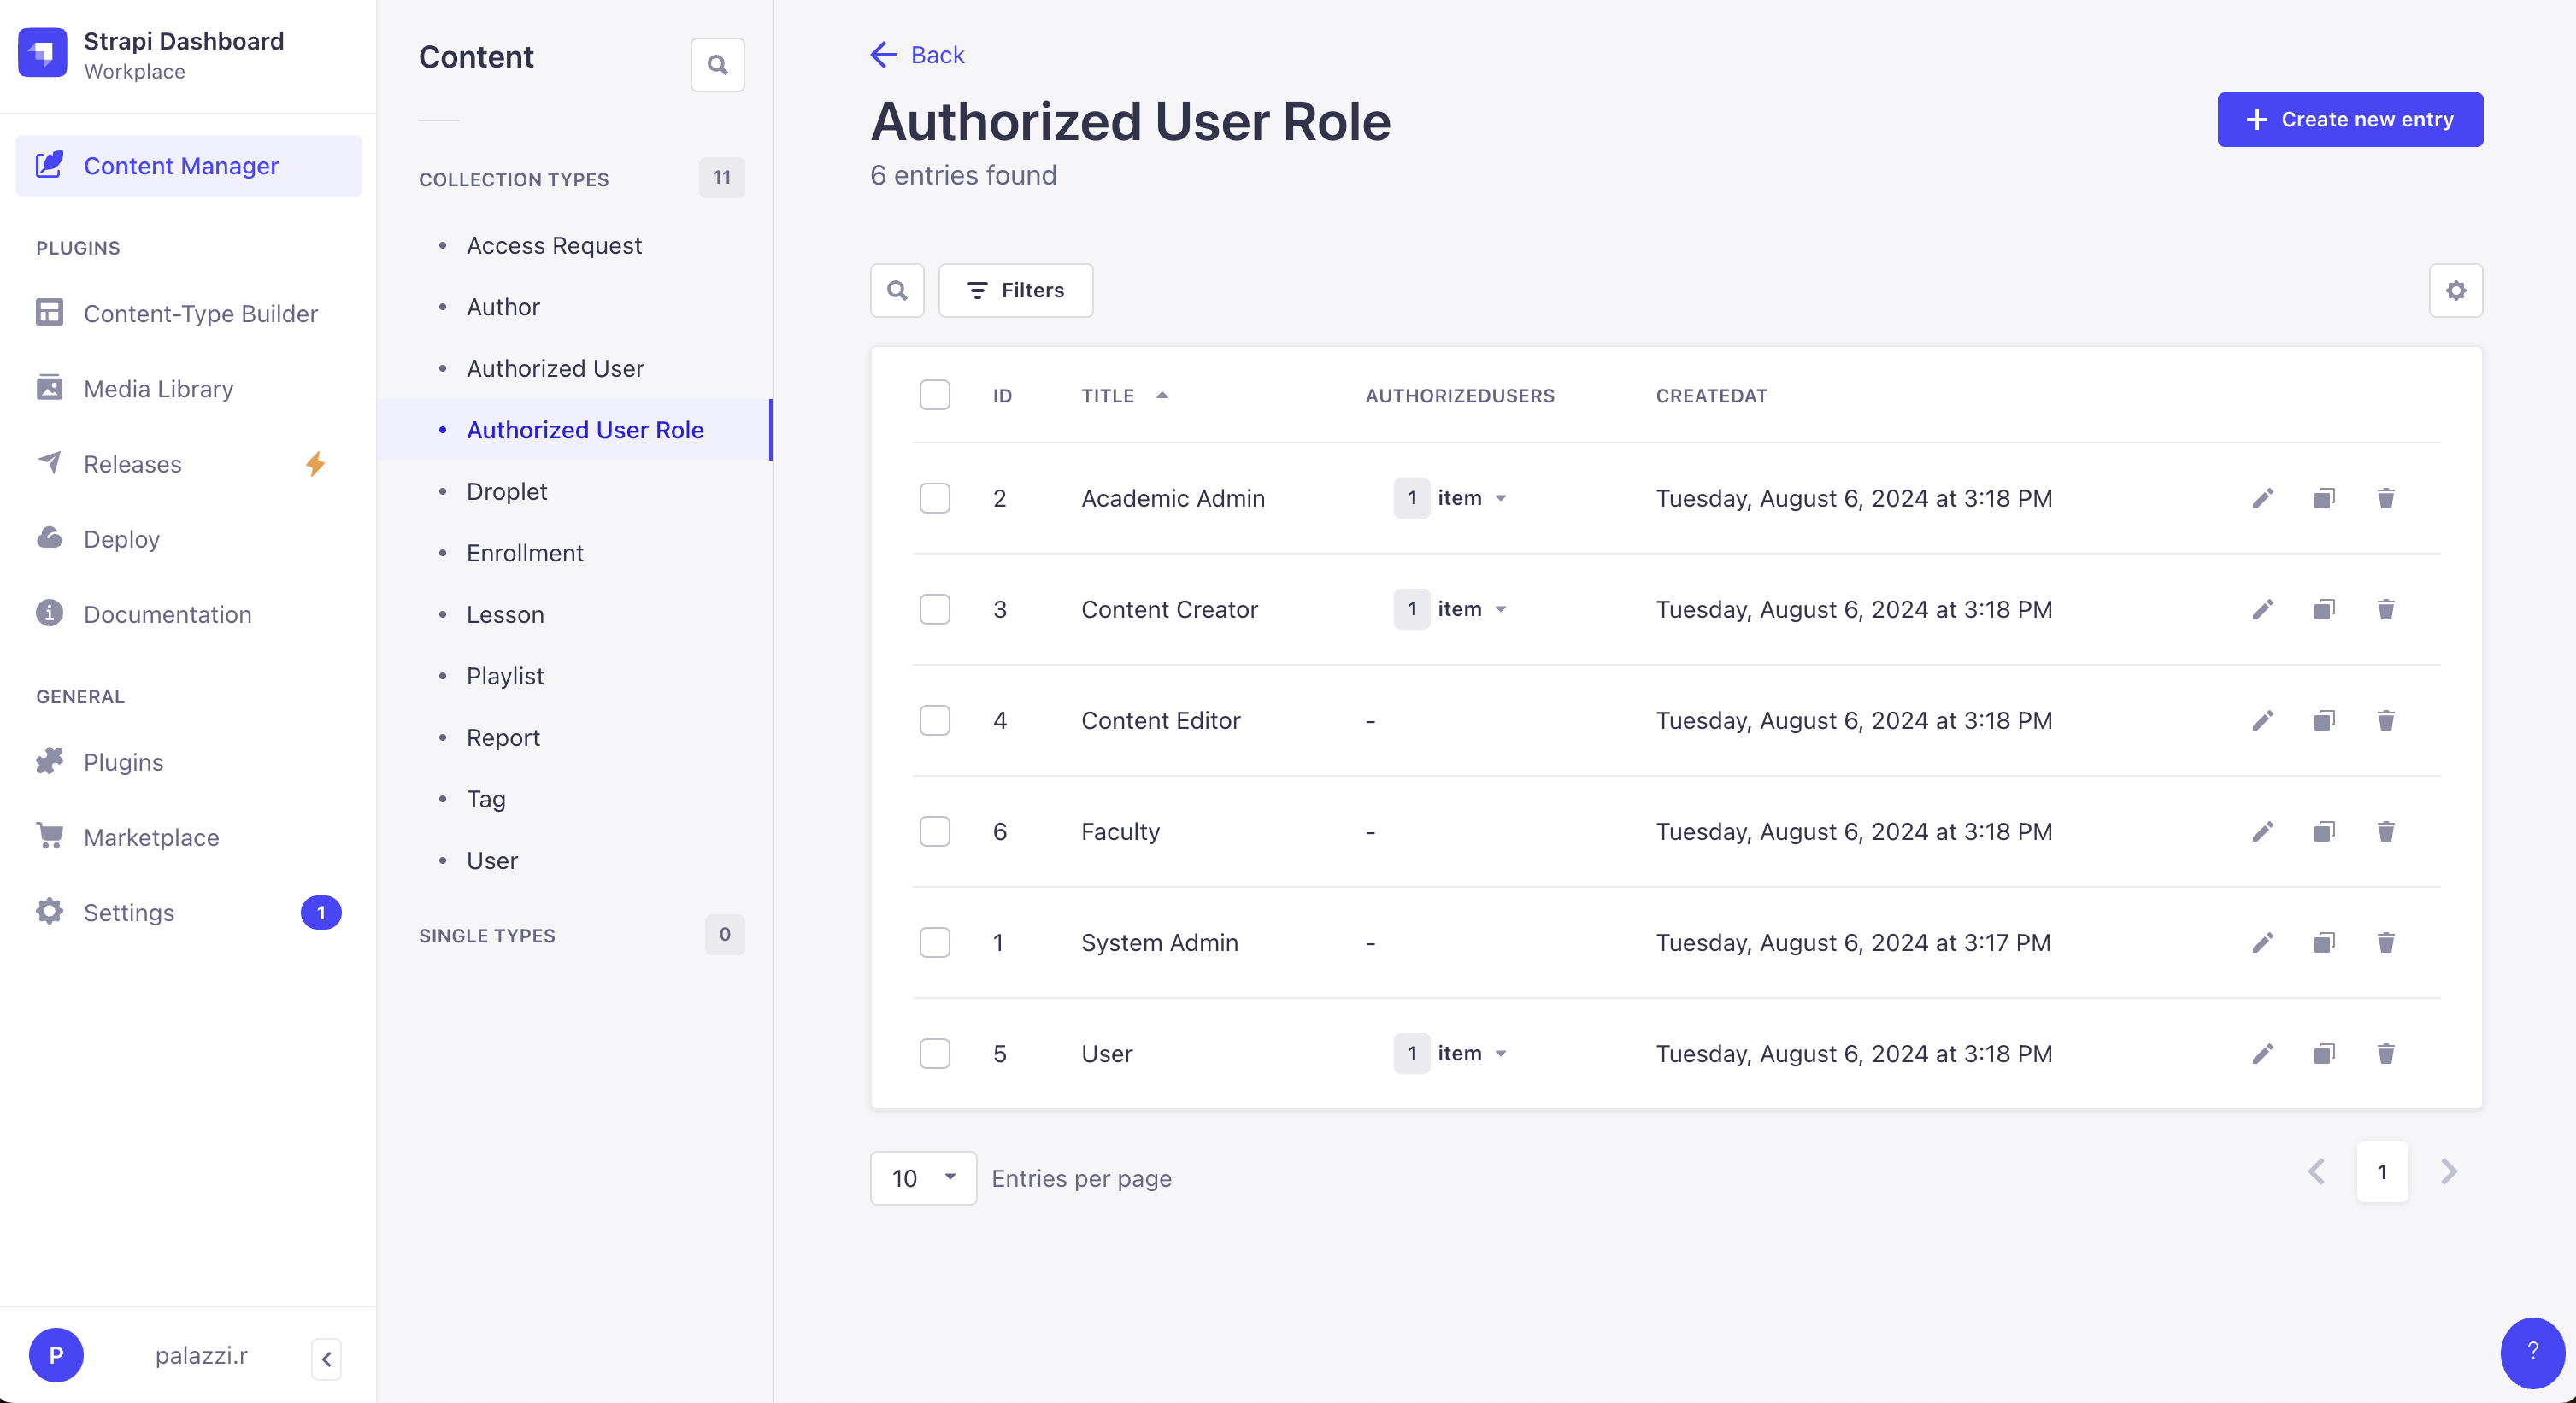This screenshot has width=2576, height=1403.
Task: Sort by the Title column header
Action: click(1108, 395)
